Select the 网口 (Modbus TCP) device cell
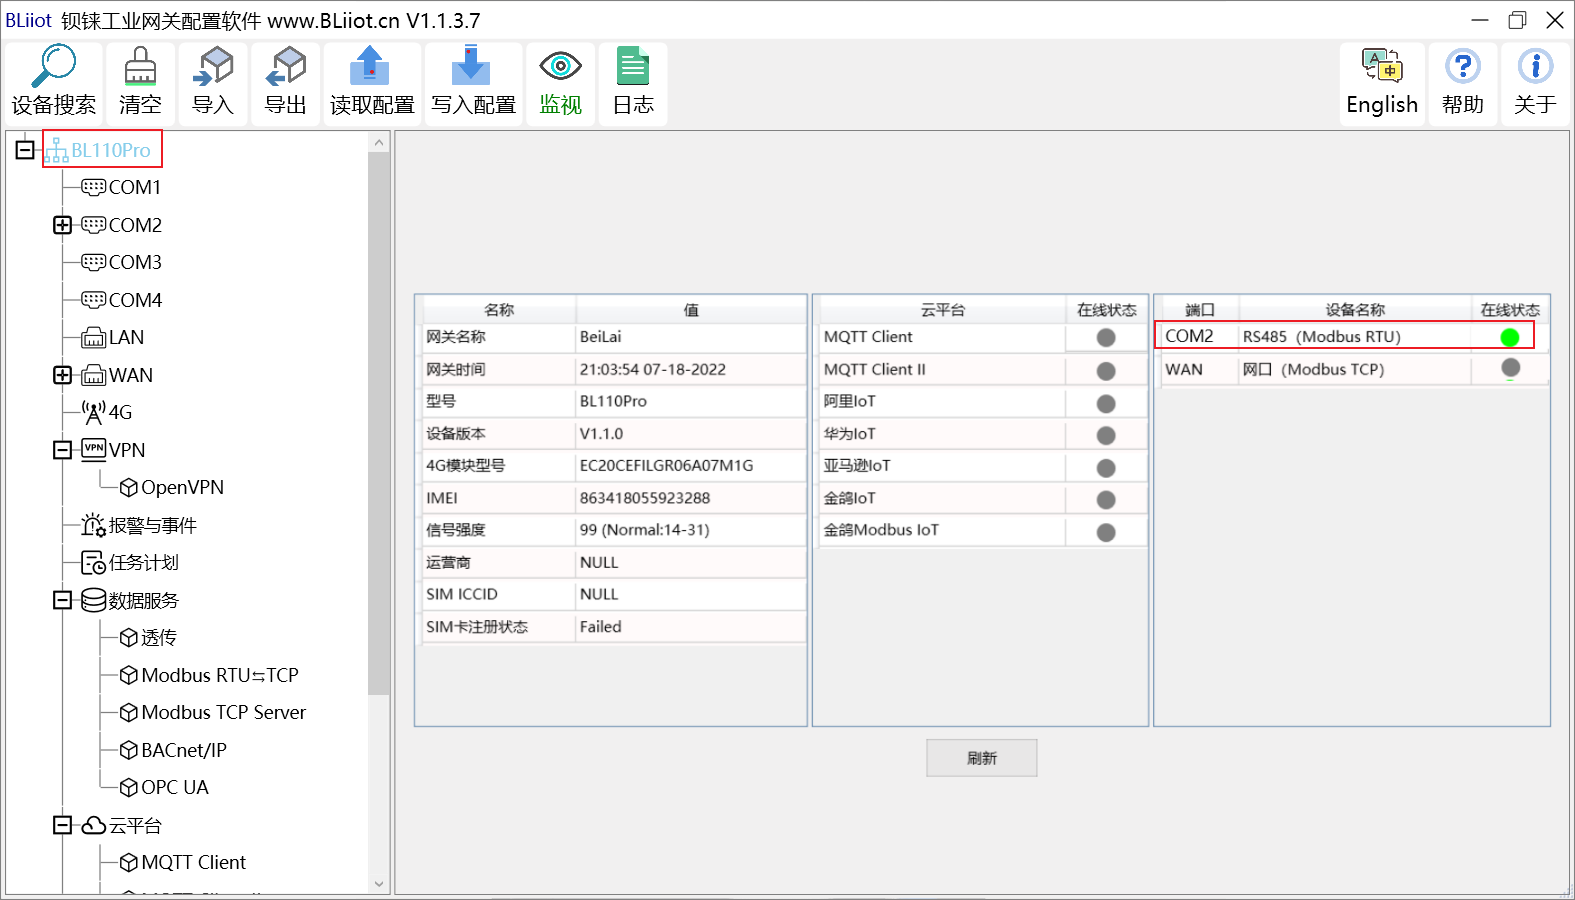This screenshot has width=1575, height=900. [x=1355, y=369]
